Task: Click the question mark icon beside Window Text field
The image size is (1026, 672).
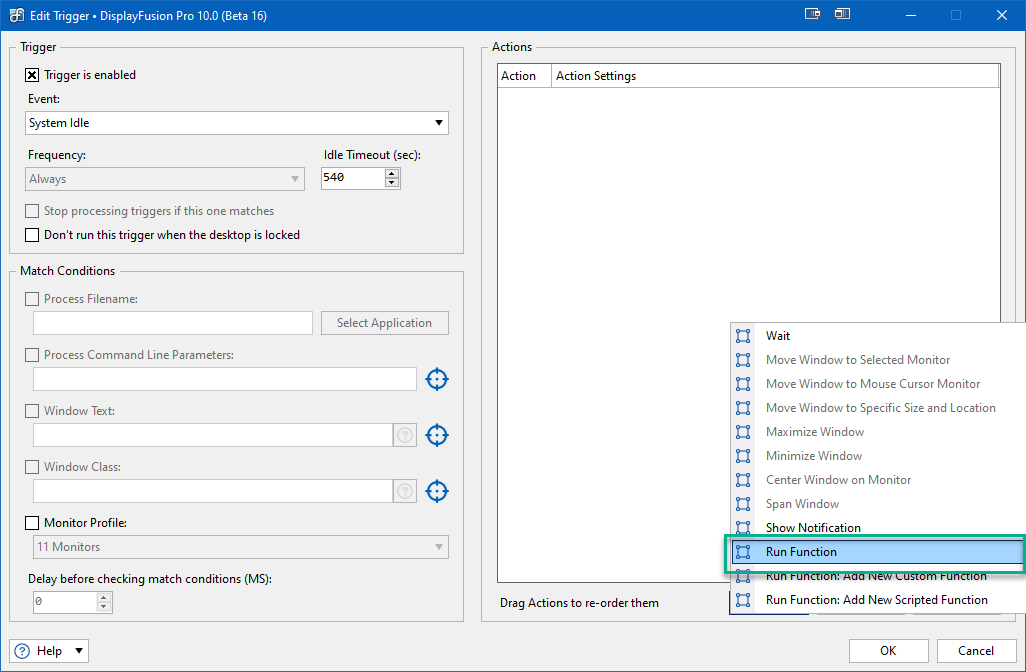Action: tap(405, 435)
